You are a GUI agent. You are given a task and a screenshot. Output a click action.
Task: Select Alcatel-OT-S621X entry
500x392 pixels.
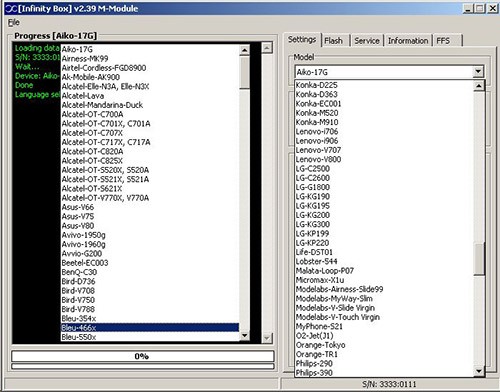(x=150, y=188)
